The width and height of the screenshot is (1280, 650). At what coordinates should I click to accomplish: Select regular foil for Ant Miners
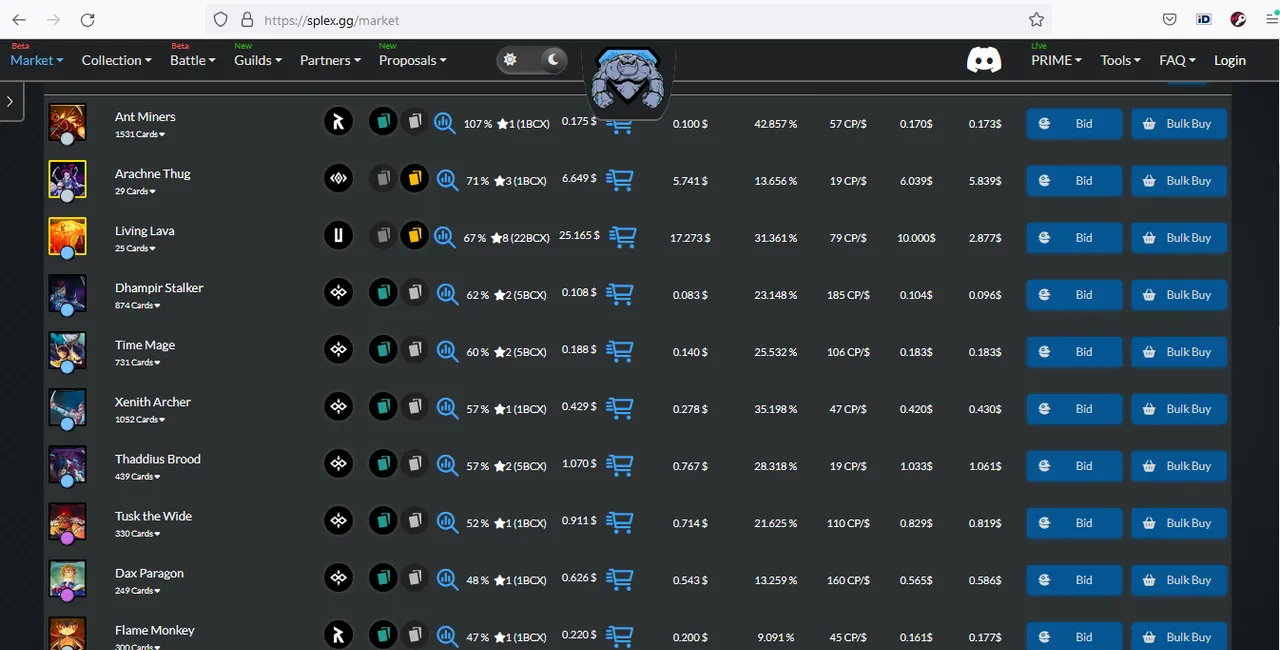click(382, 122)
